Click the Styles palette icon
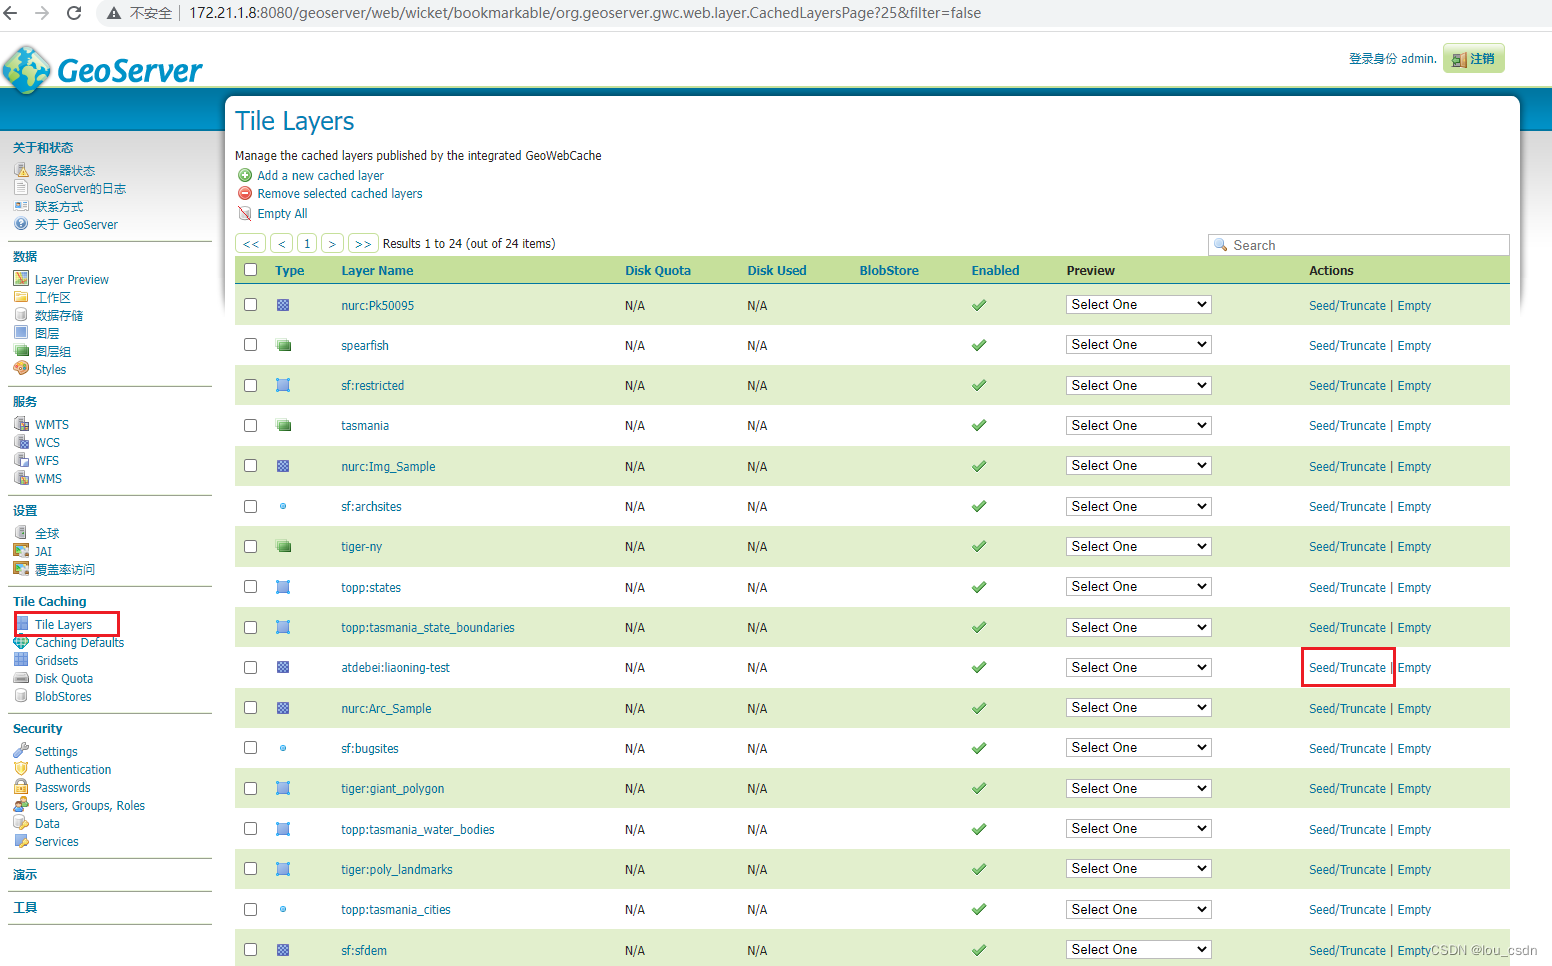Image resolution: width=1552 pixels, height=966 pixels. point(21,368)
